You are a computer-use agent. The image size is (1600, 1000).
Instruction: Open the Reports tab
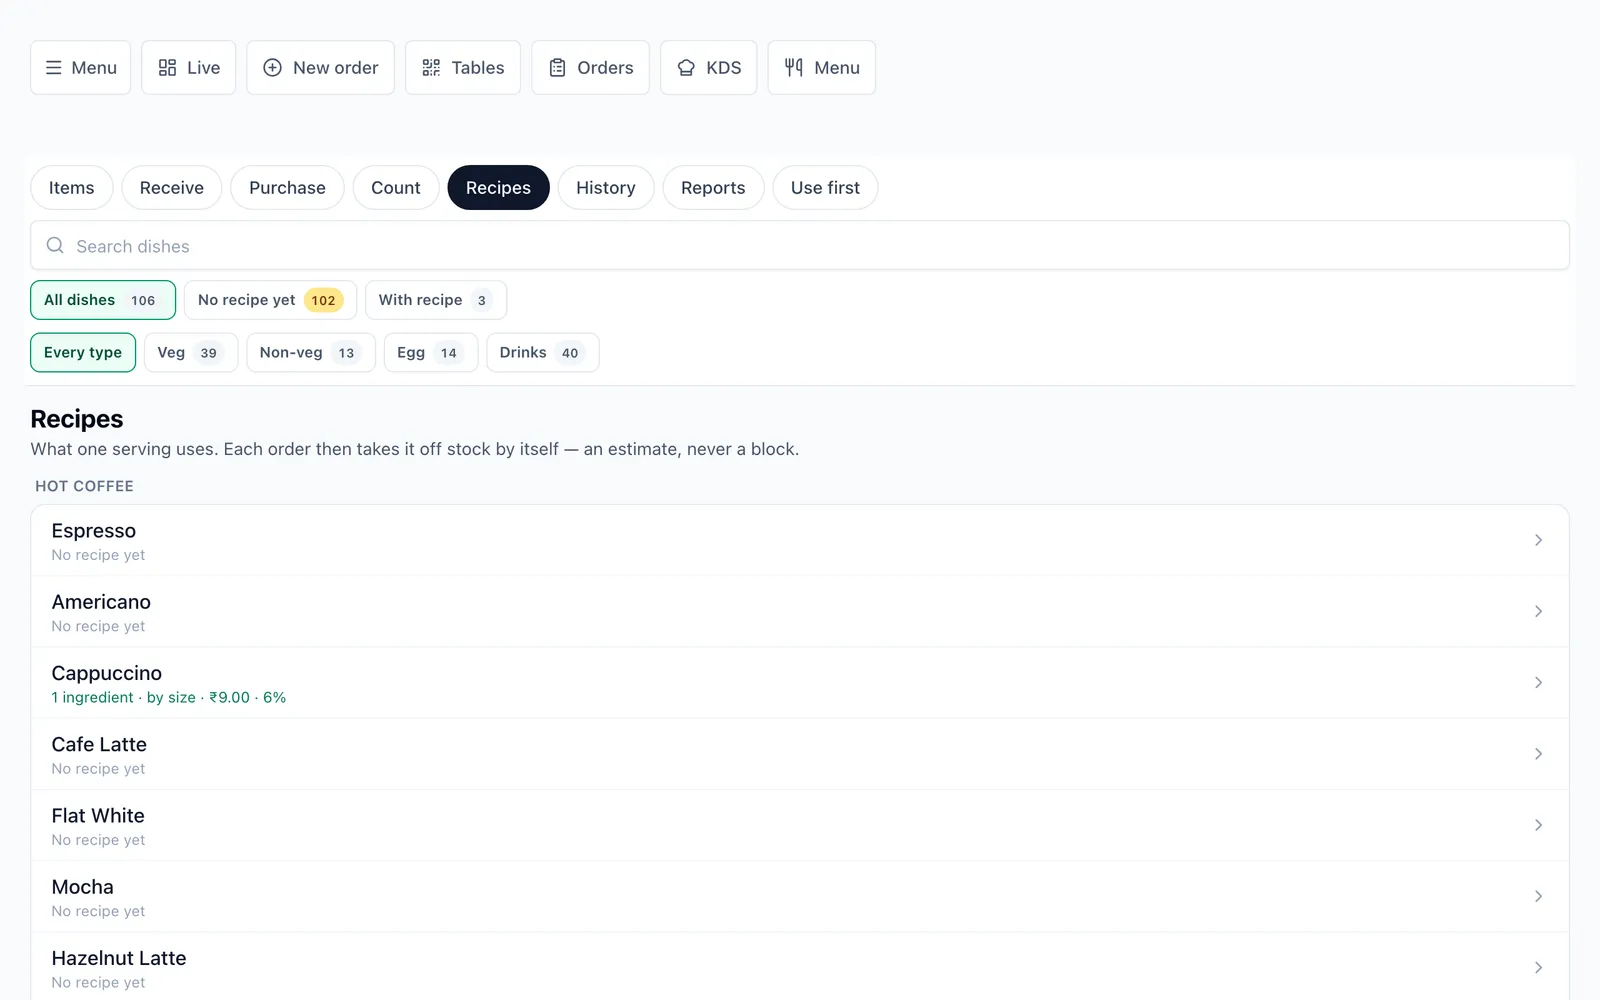(713, 188)
